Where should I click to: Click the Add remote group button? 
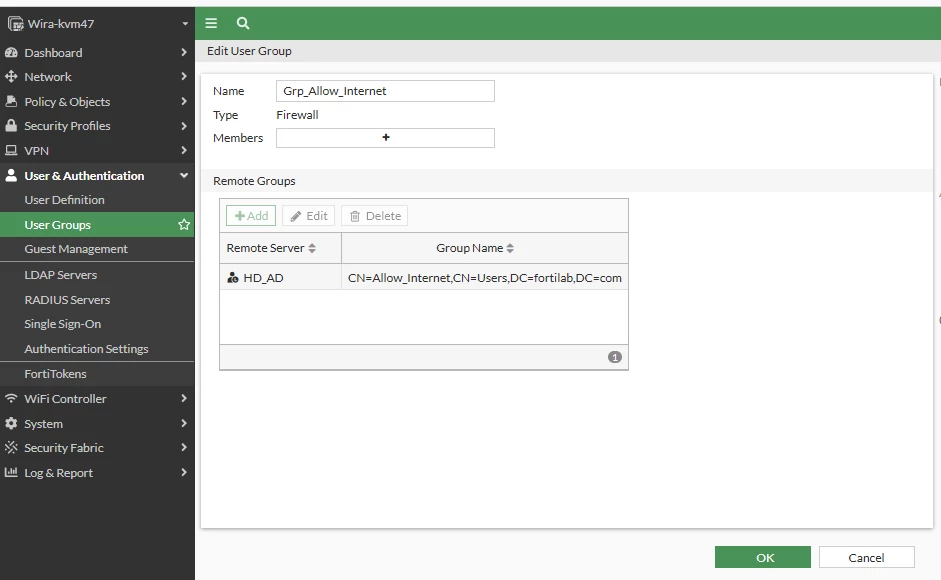click(x=251, y=216)
